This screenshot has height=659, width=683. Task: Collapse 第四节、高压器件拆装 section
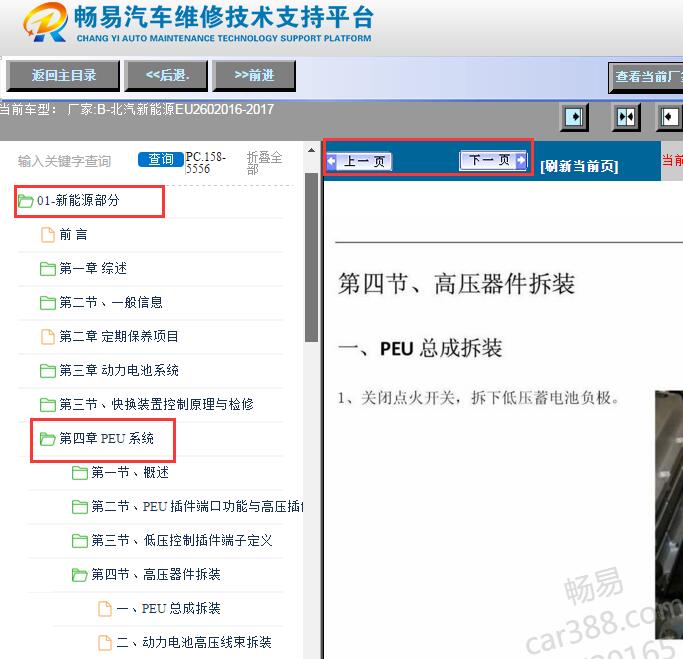point(156,575)
